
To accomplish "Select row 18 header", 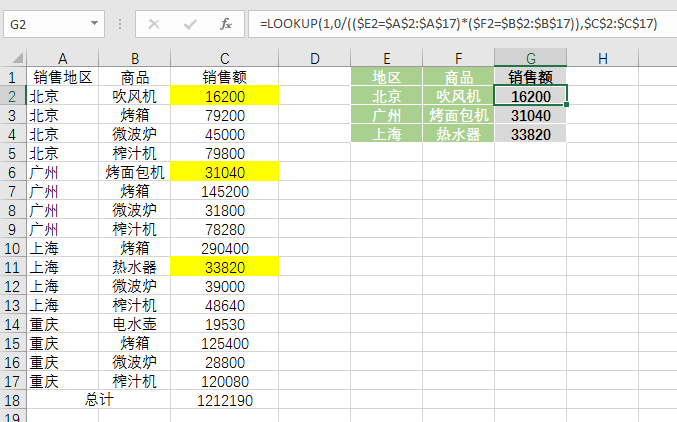I will tap(13, 400).
